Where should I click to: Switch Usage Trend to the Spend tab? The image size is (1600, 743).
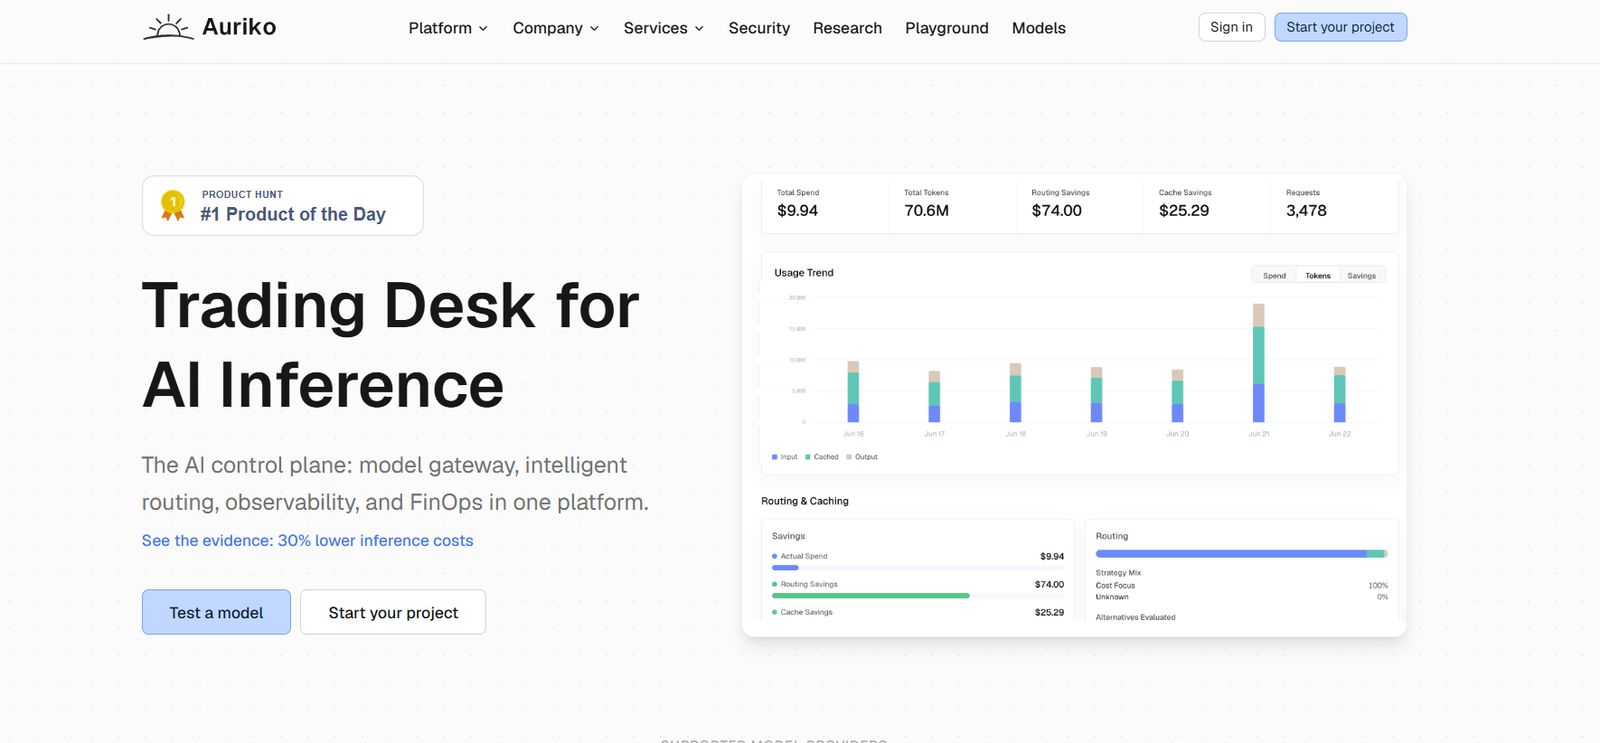pyautogui.click(x=1274, y=275)
